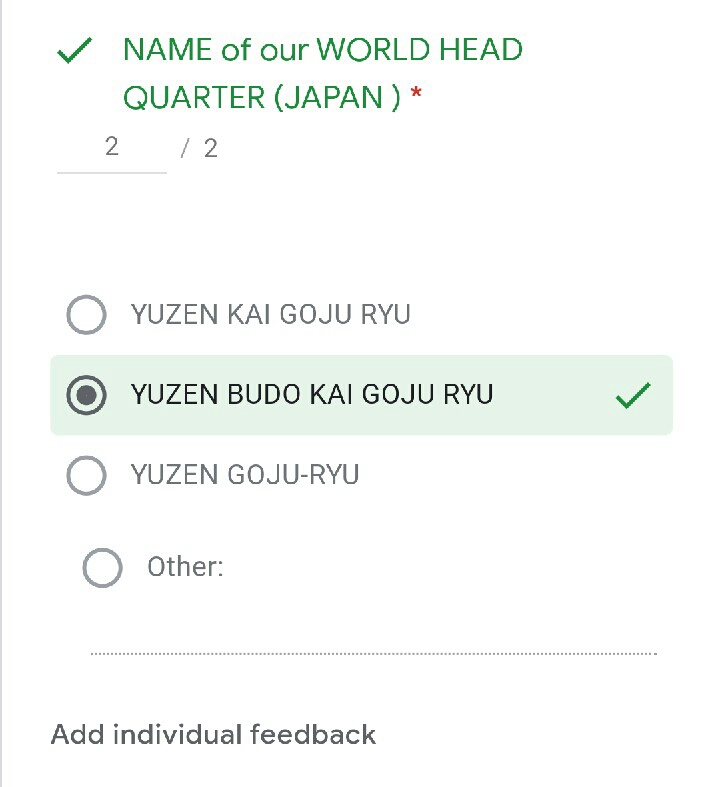Click the "YUZEN BUDO KAI GOJU RYU" label text
The image size is (720, 787).
(311, 395)
